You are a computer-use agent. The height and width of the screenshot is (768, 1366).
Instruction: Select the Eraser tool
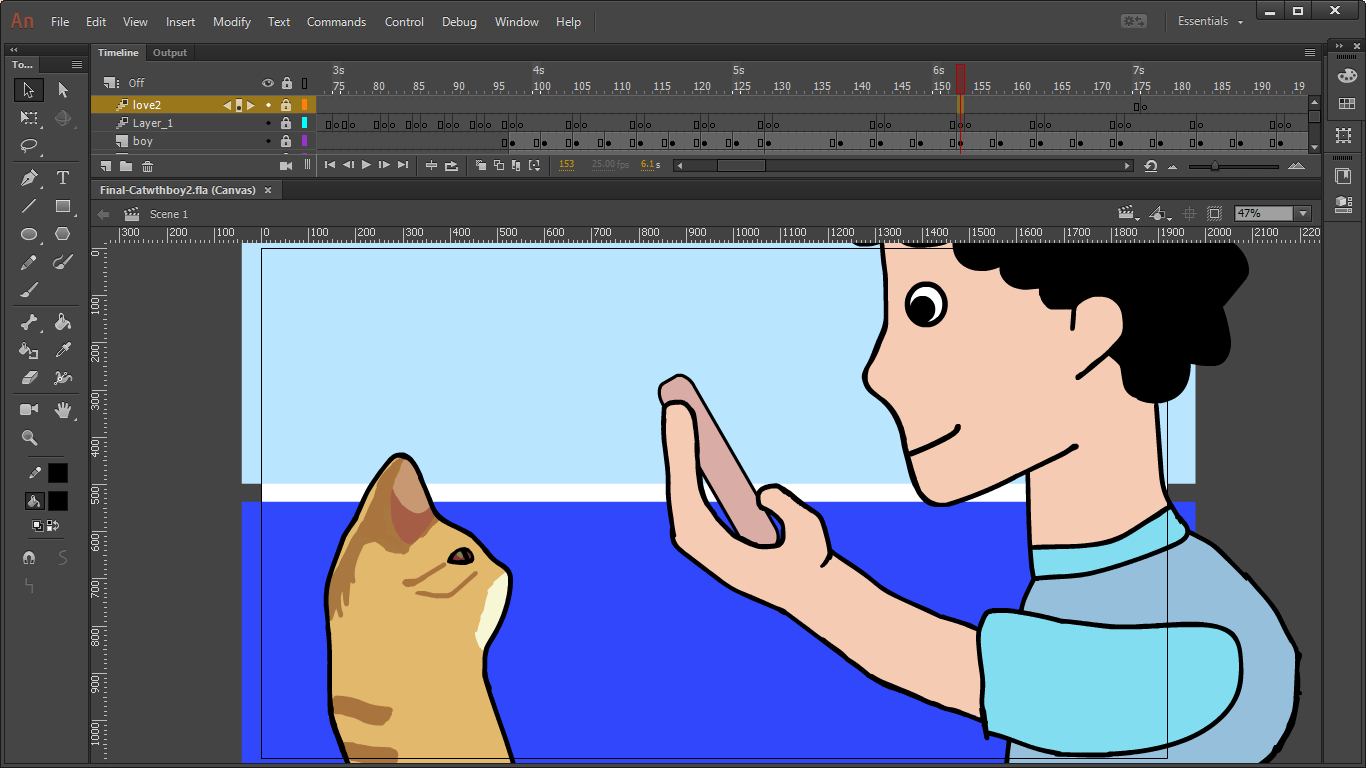tap(29, 378)
